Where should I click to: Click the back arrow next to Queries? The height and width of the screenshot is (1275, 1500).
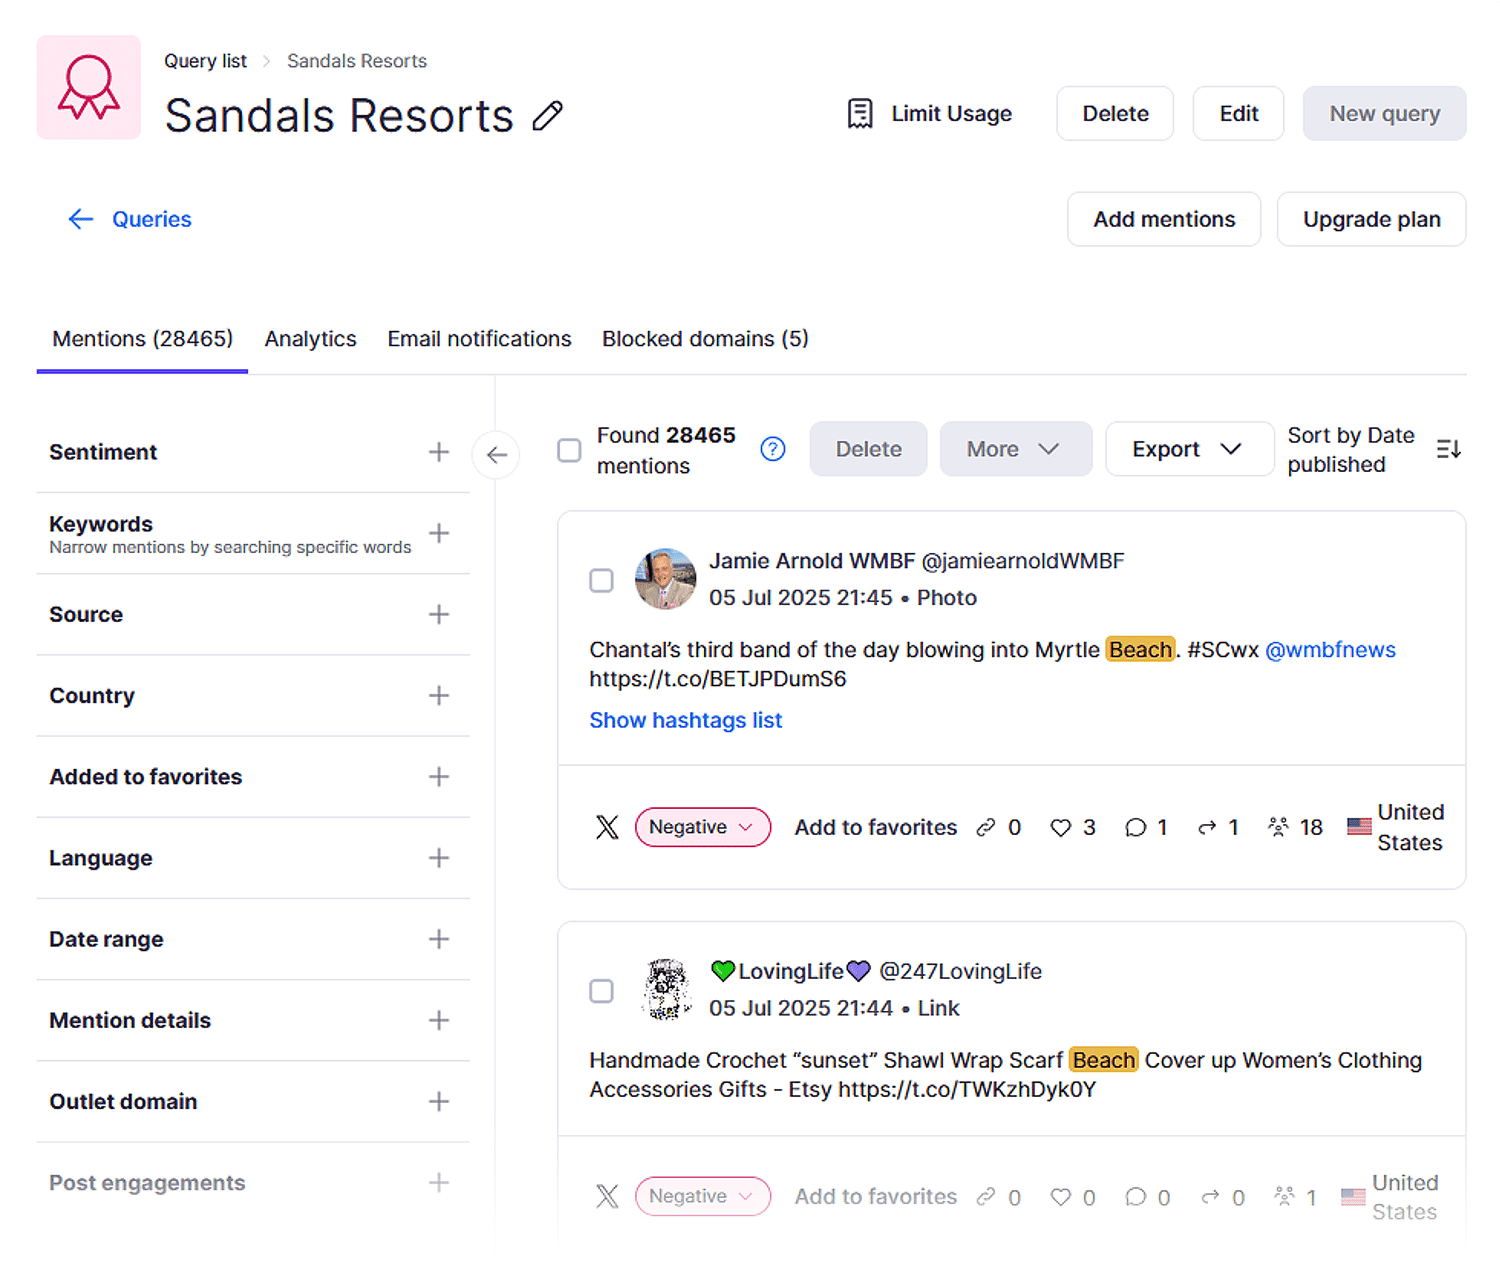click(81, 220)
